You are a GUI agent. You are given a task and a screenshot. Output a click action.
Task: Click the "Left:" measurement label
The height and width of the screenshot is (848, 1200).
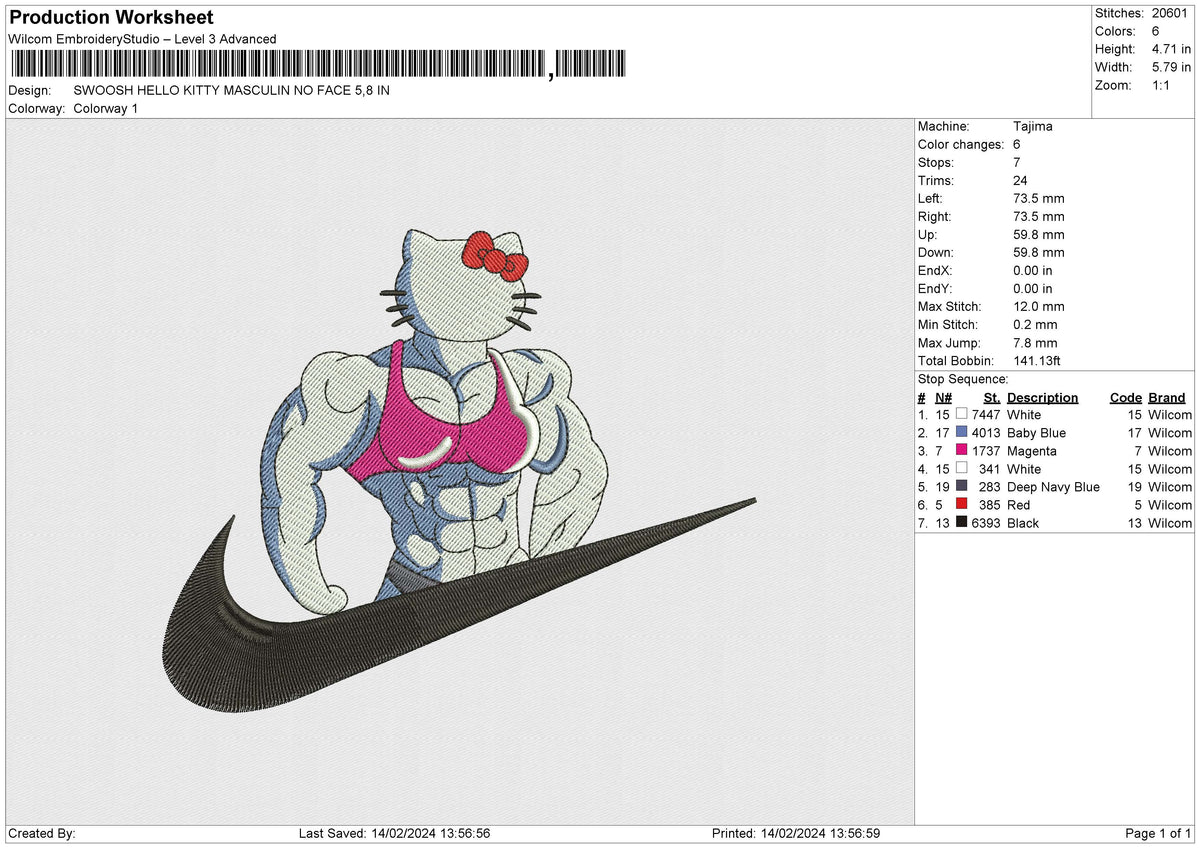[x=932, y=198]
